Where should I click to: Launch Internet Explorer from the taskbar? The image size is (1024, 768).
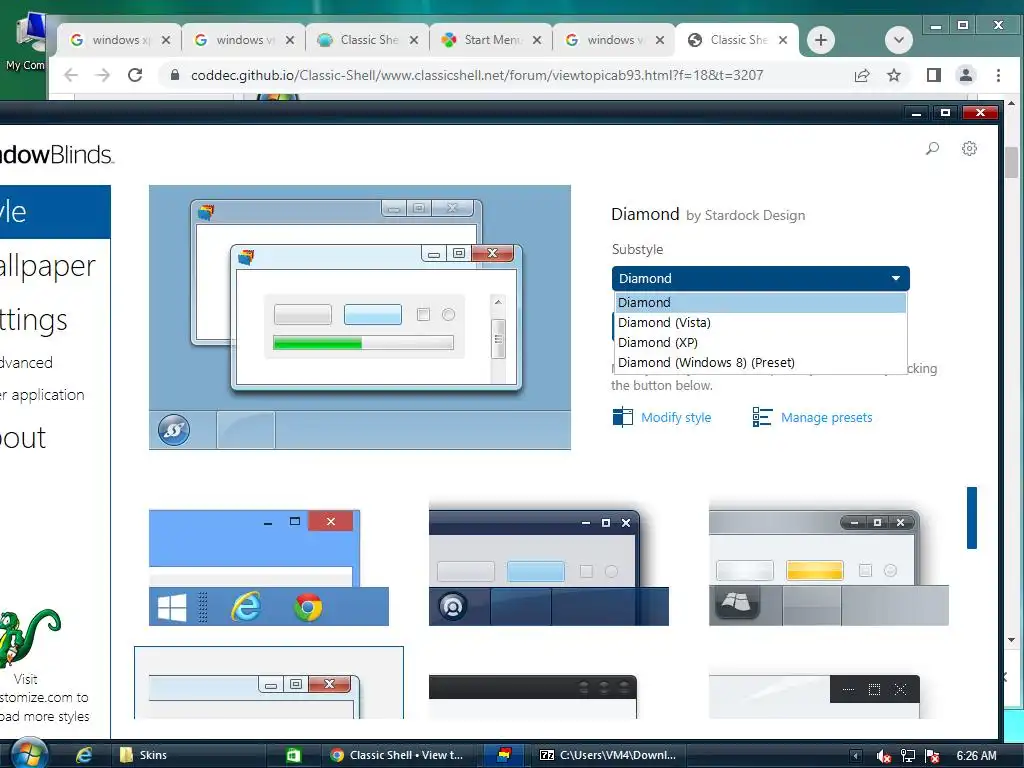[x=84, y=755]
